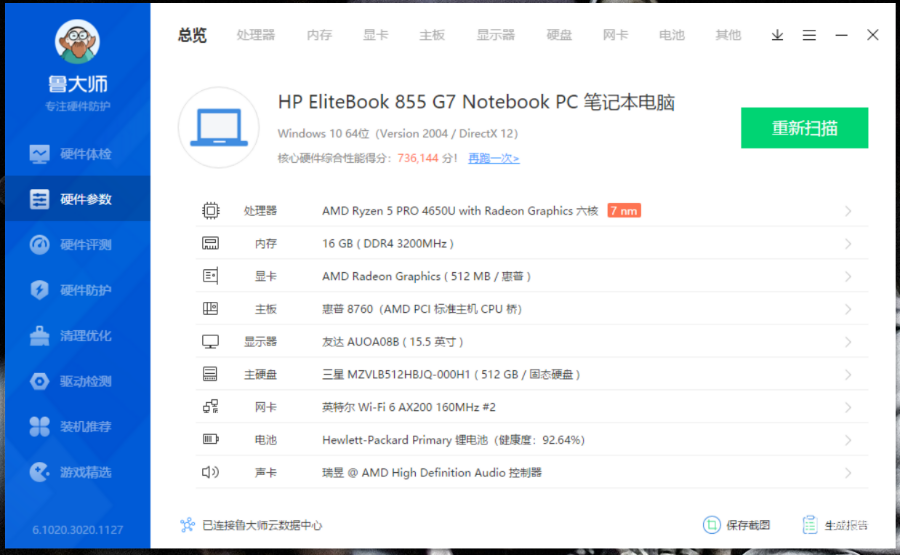Image resolution: width=900 pixels, height=555 pixels.
Task: Open 游戏精选 games section
Action: 77,472
